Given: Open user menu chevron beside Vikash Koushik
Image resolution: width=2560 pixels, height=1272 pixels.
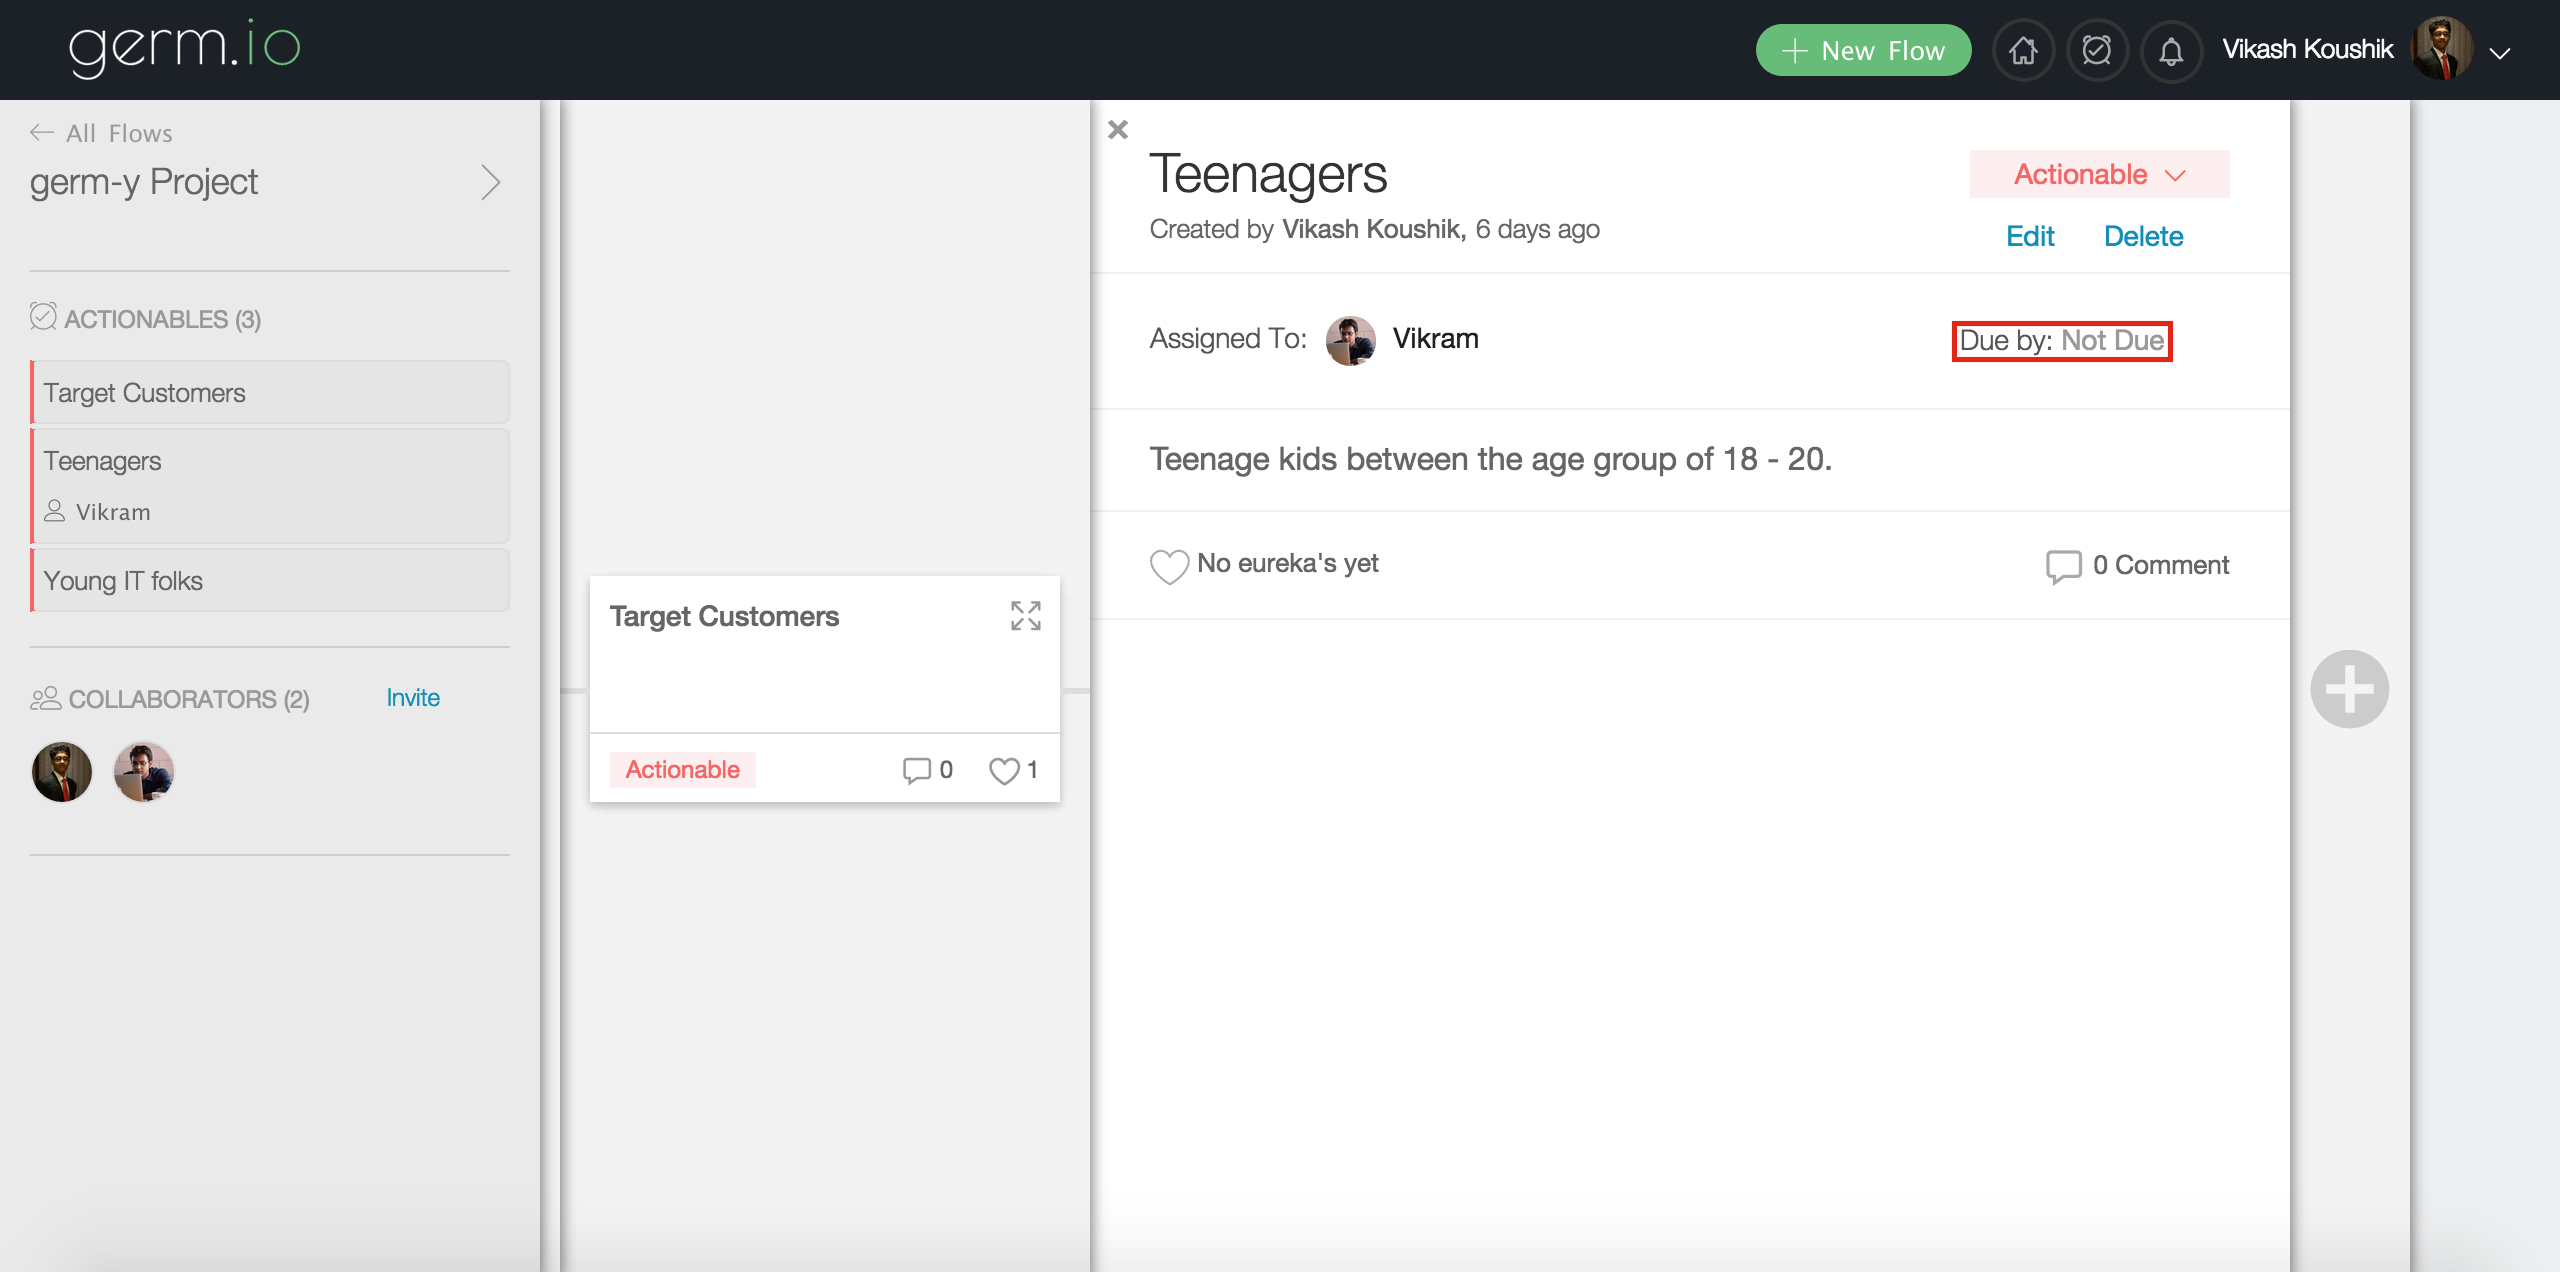Looking at the screenshot, I should pyautogui.click(x=2500, y=53).
